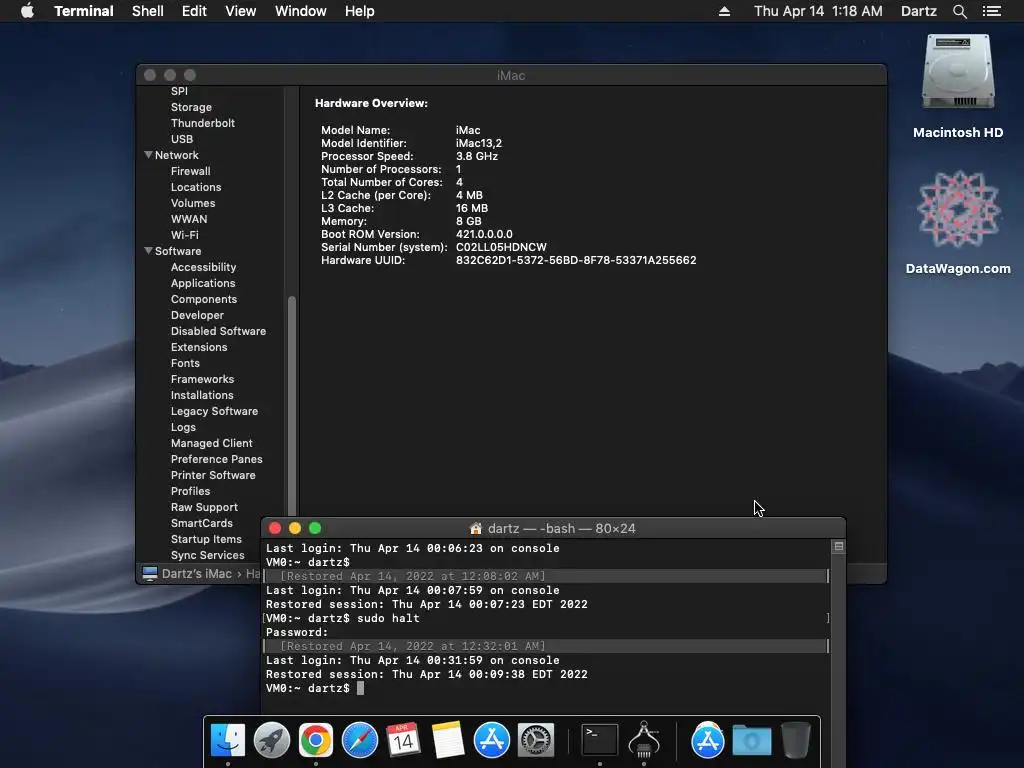
Task: Click the computer icon in iMac path bar
Action: [x=150, y=573]
